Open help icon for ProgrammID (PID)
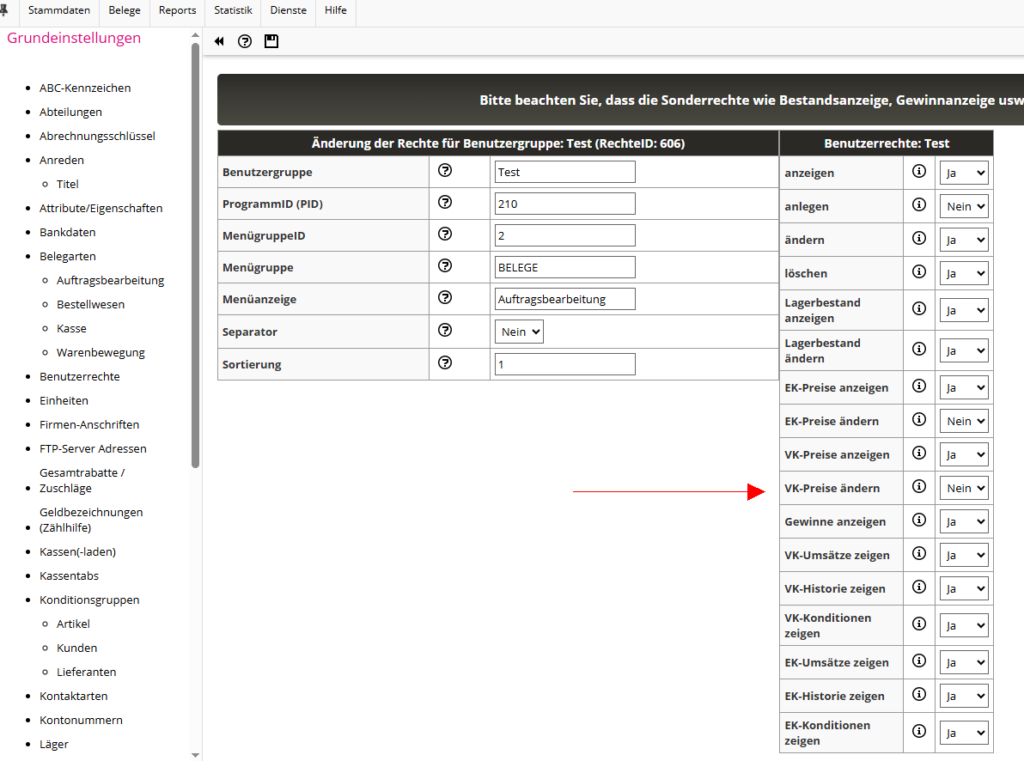 click(x=445, y=202)
